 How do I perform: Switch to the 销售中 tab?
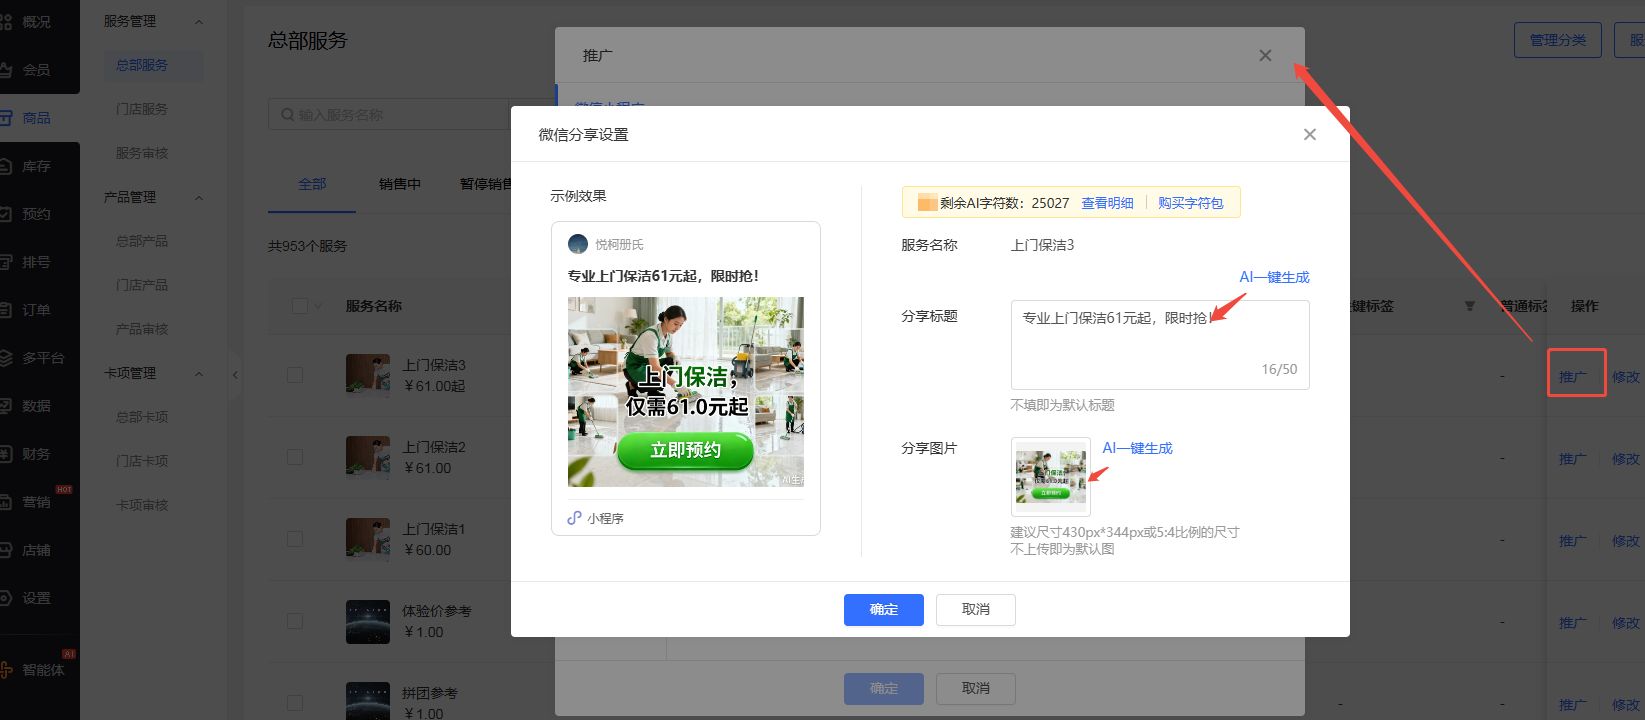coord(399,185)
